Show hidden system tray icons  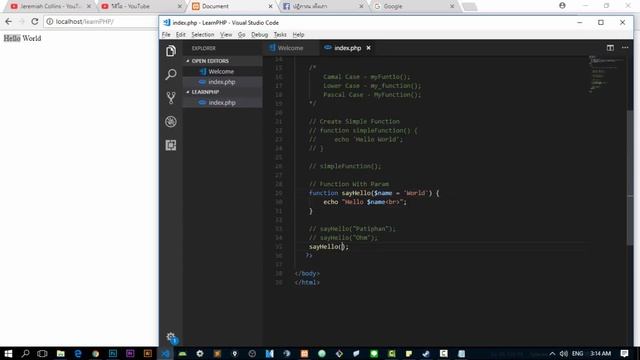(552, 353)
